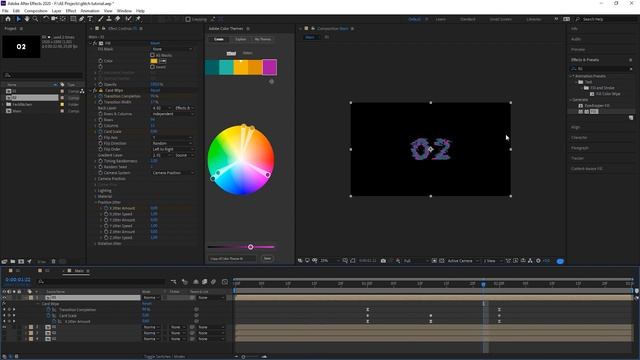Expand the Position Jitter group
The width and height of the screenshot is (640, 360).
pyautogui.click(x=96, y=202)
